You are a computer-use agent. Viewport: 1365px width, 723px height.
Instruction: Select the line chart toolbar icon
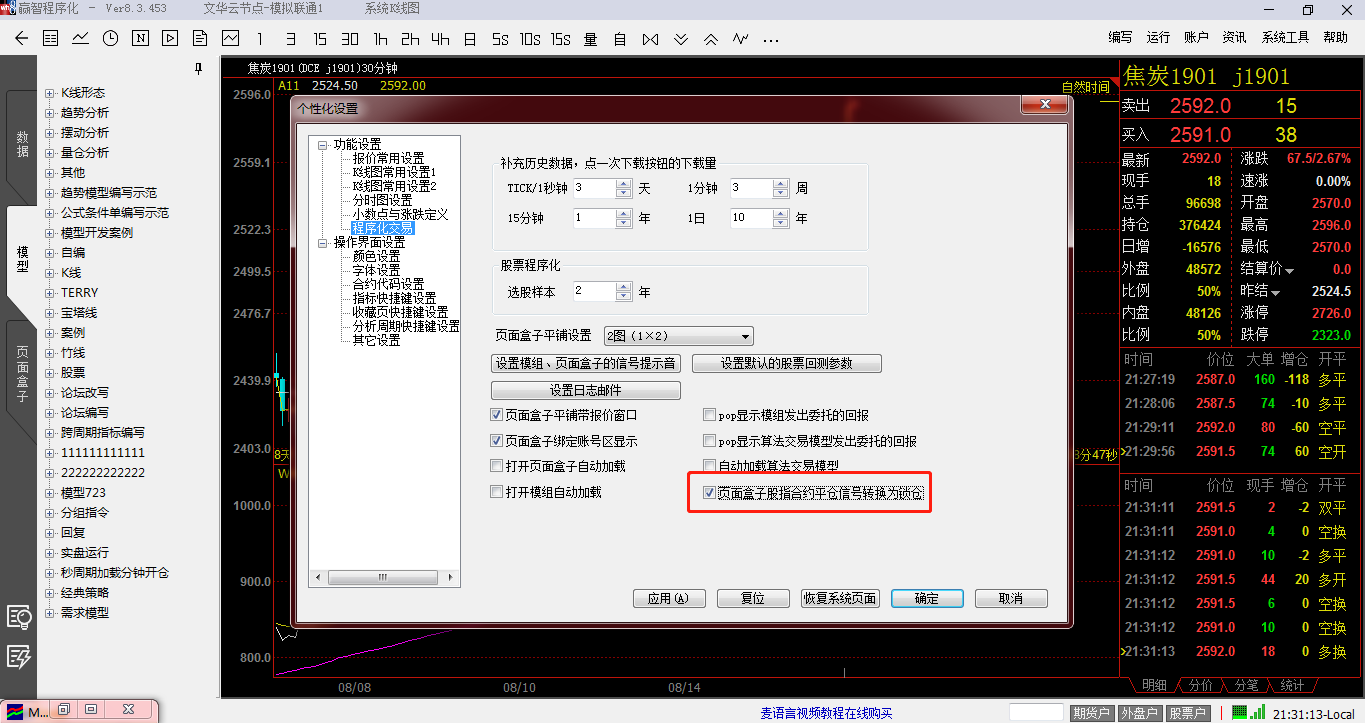80,39
